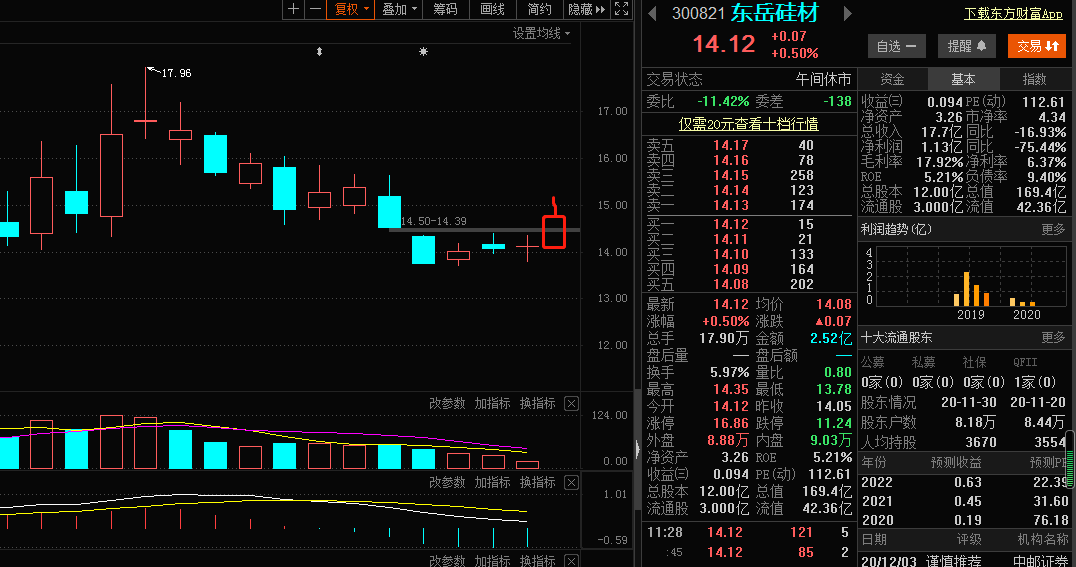The height and width of the screenshot is (567, 1076).
Task: Click the 11:28 trade tick row
Action: click(748, 532)
